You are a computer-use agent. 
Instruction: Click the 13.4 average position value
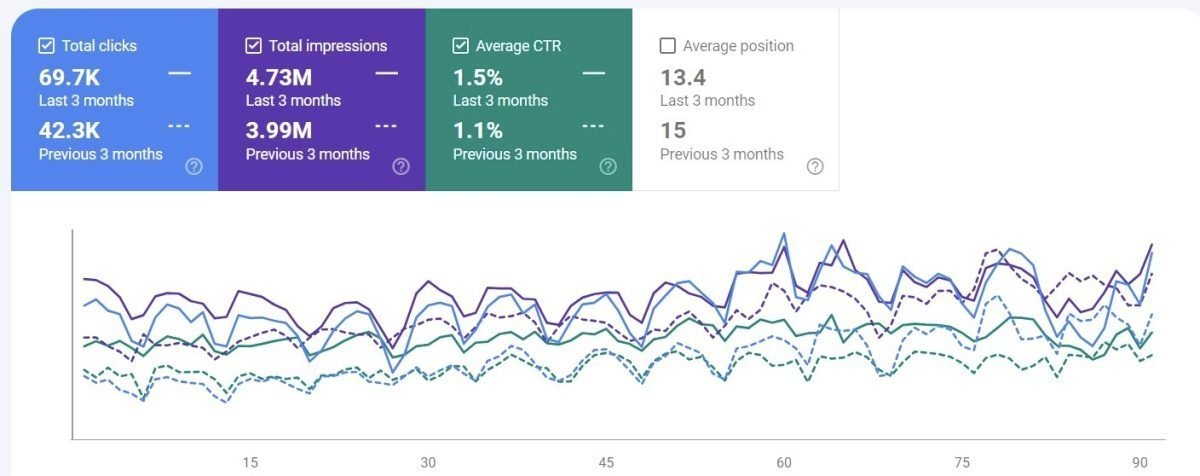(x=682, y=77)
